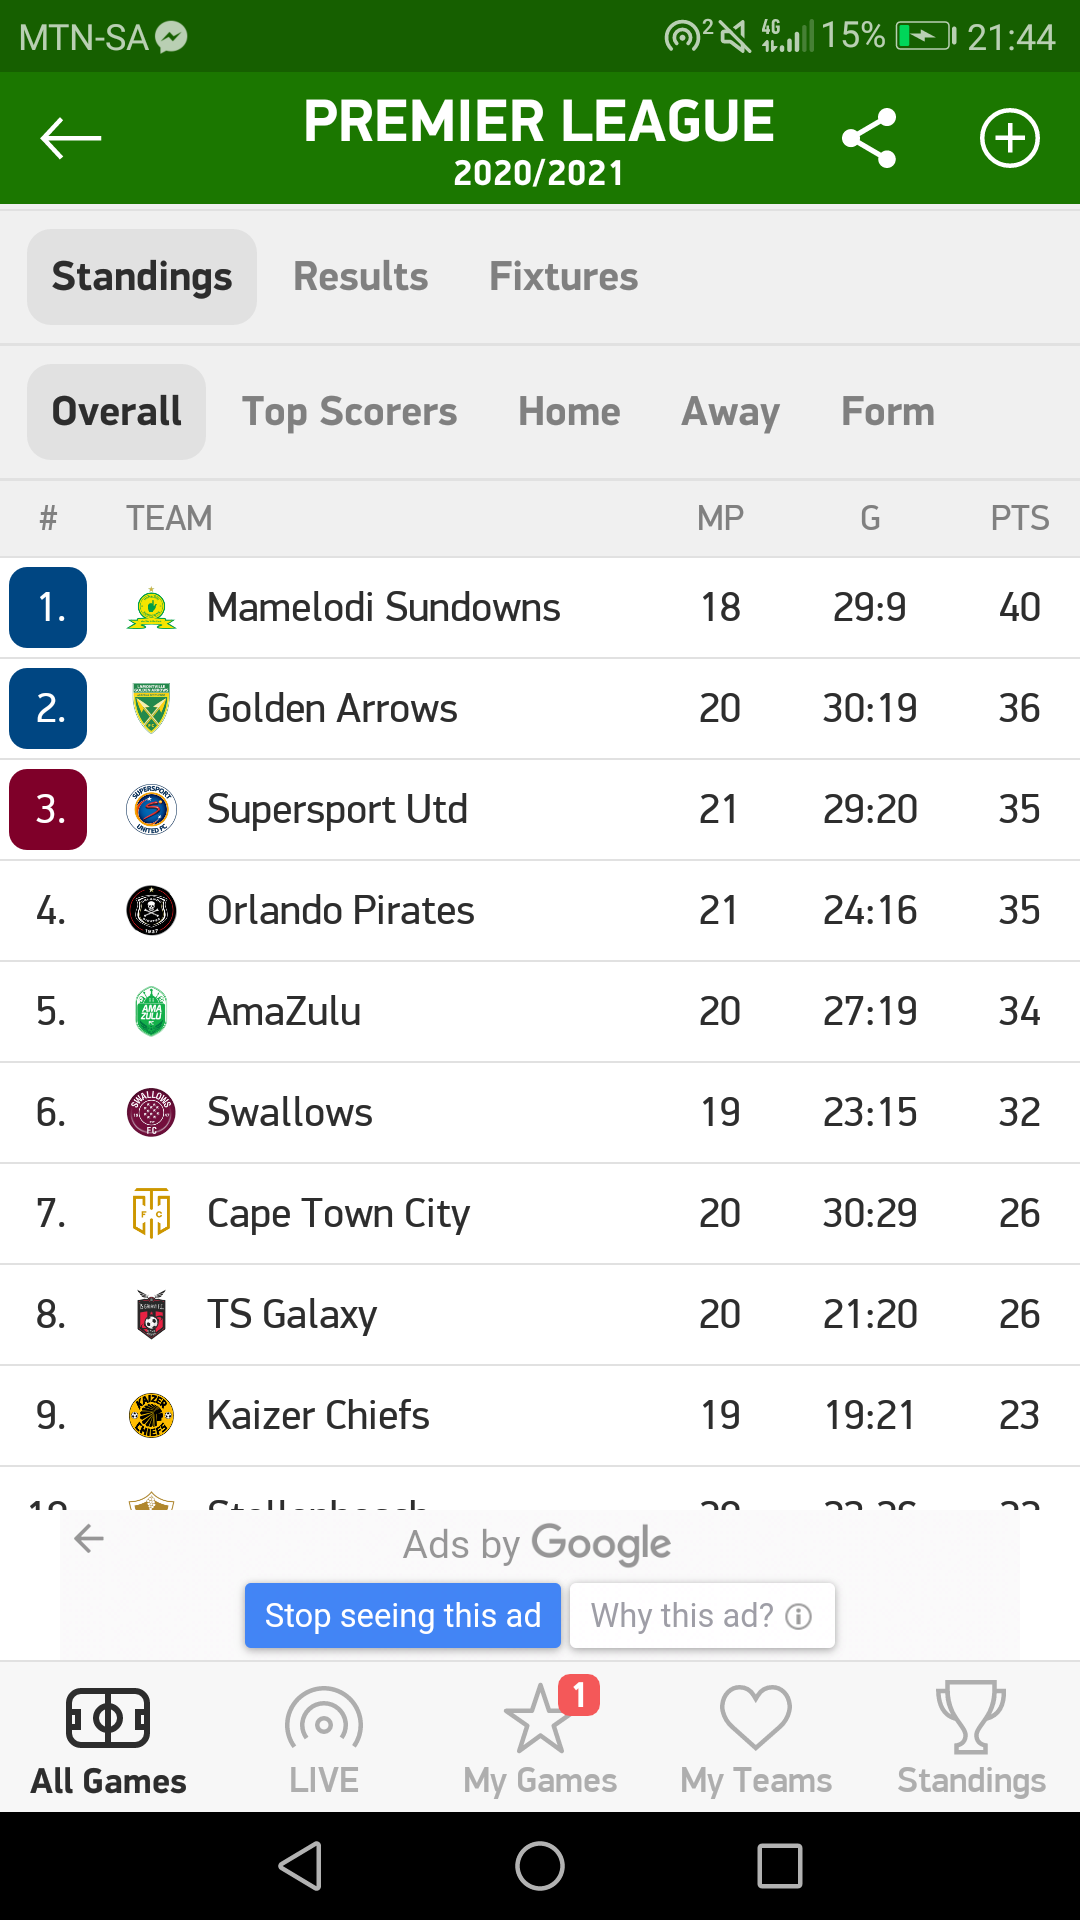
Task: Tap the back arrow in the header
Action: pyautogui.click(x=70, y=138)
